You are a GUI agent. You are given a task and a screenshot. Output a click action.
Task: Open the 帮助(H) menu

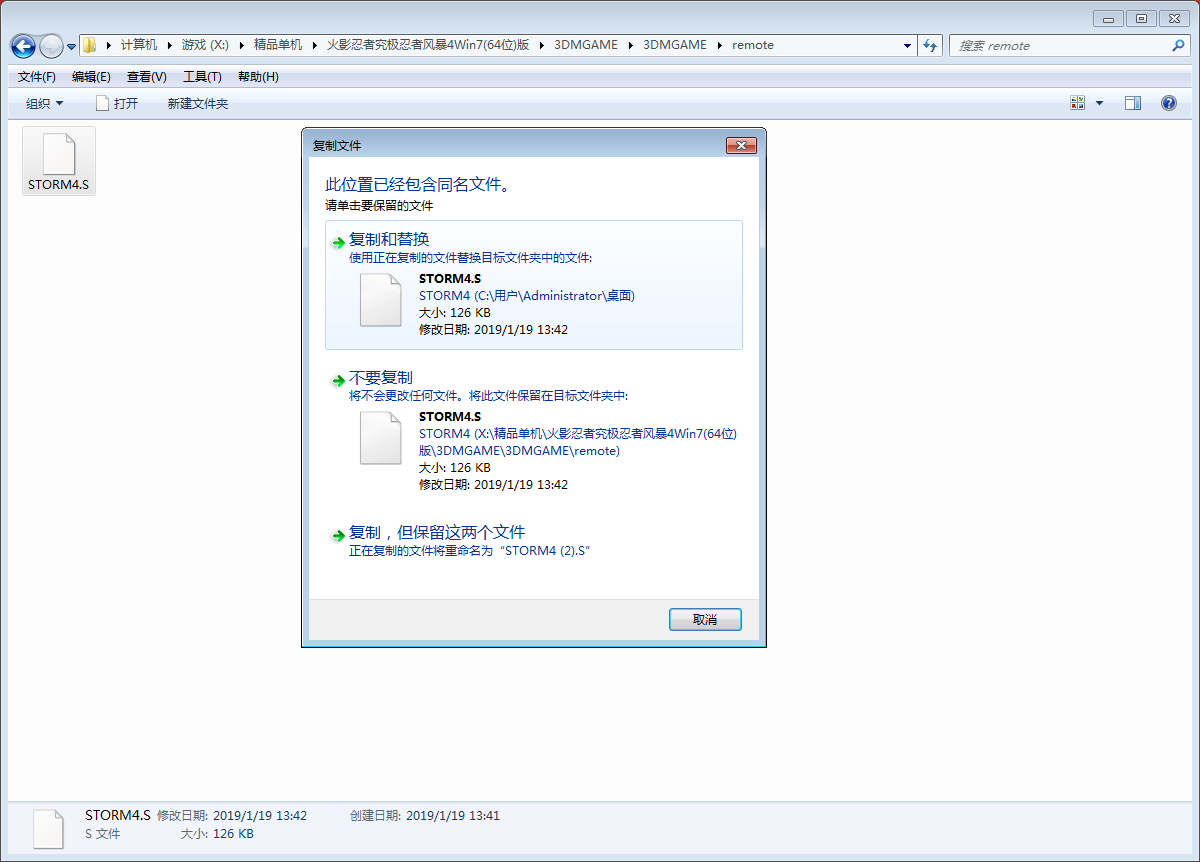pos(258,77)
